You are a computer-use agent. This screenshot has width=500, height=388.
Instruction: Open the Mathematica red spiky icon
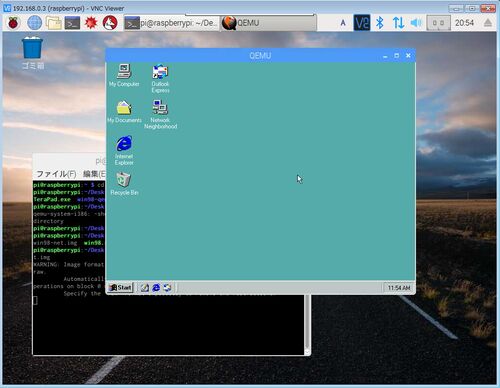[x=91, y=23]
